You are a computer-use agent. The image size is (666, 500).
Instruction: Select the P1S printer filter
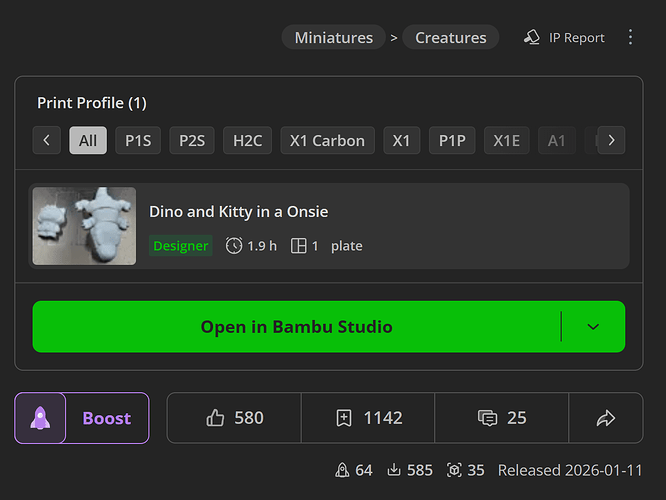tap(138, 140)
